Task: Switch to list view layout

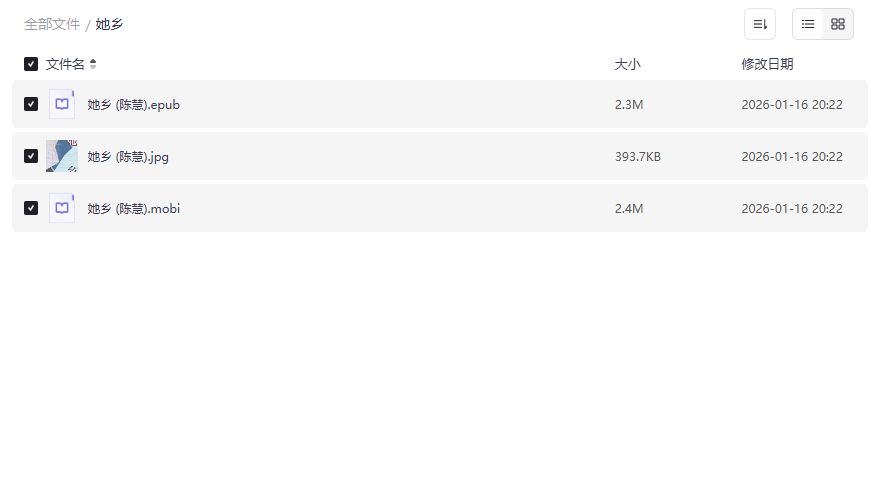Action: pos(808,24)
